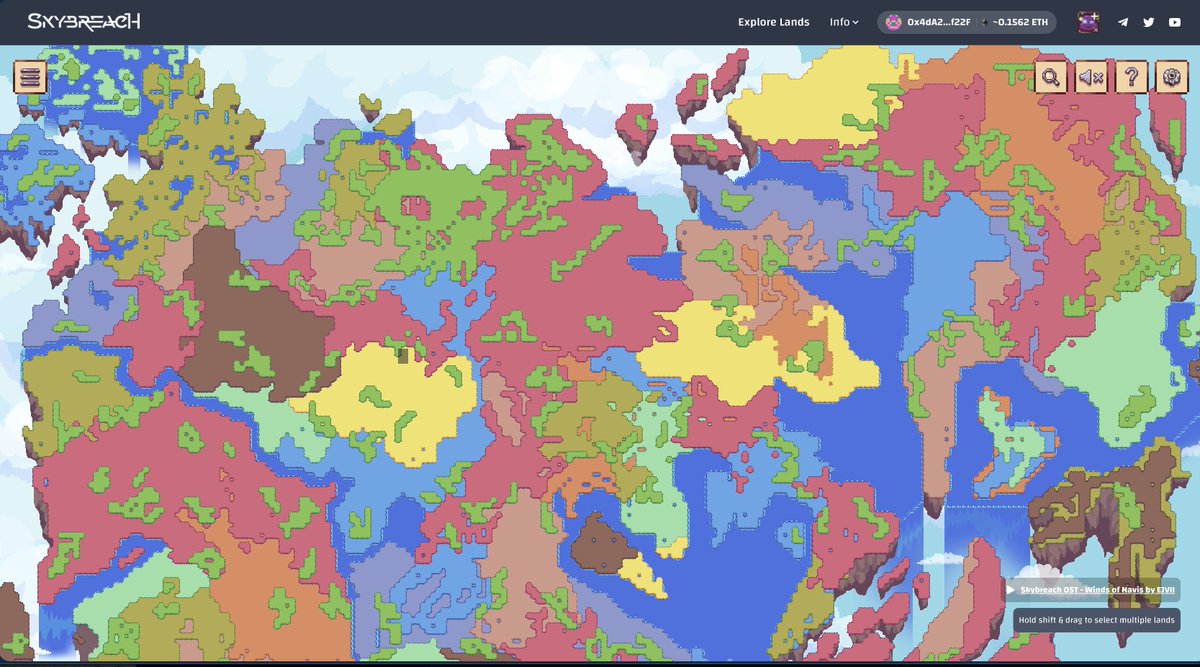The image size is (1200, 667).
Task: Click the 'Hold shift & drag' hint tooltip
Action: 1096,620
